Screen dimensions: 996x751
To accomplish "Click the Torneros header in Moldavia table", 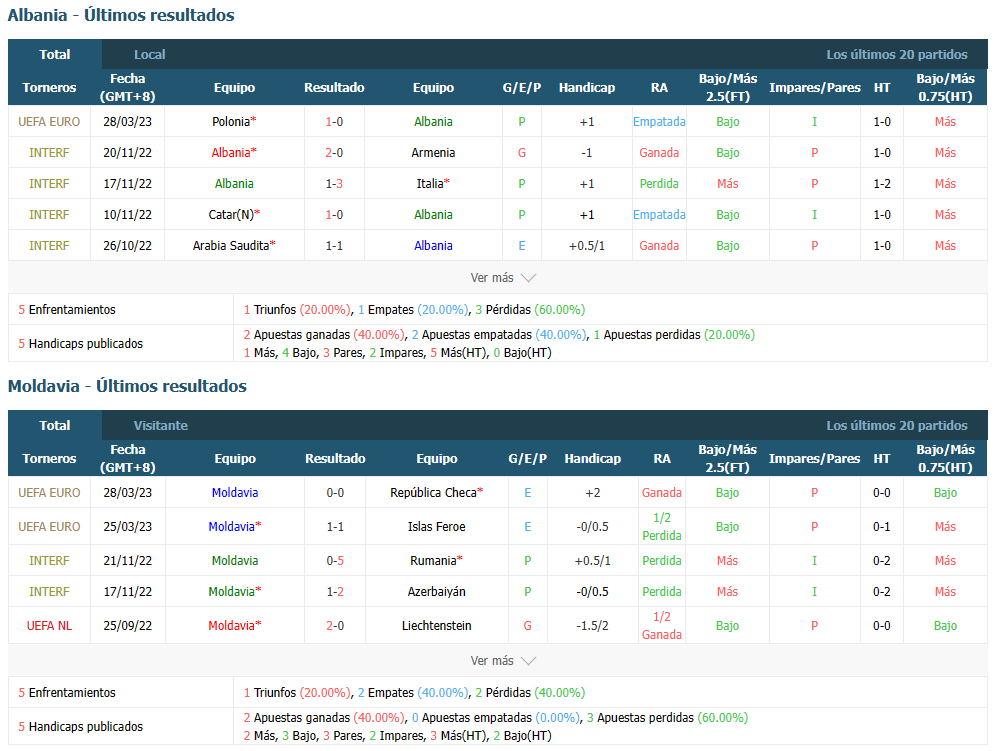I will [49, 459].
